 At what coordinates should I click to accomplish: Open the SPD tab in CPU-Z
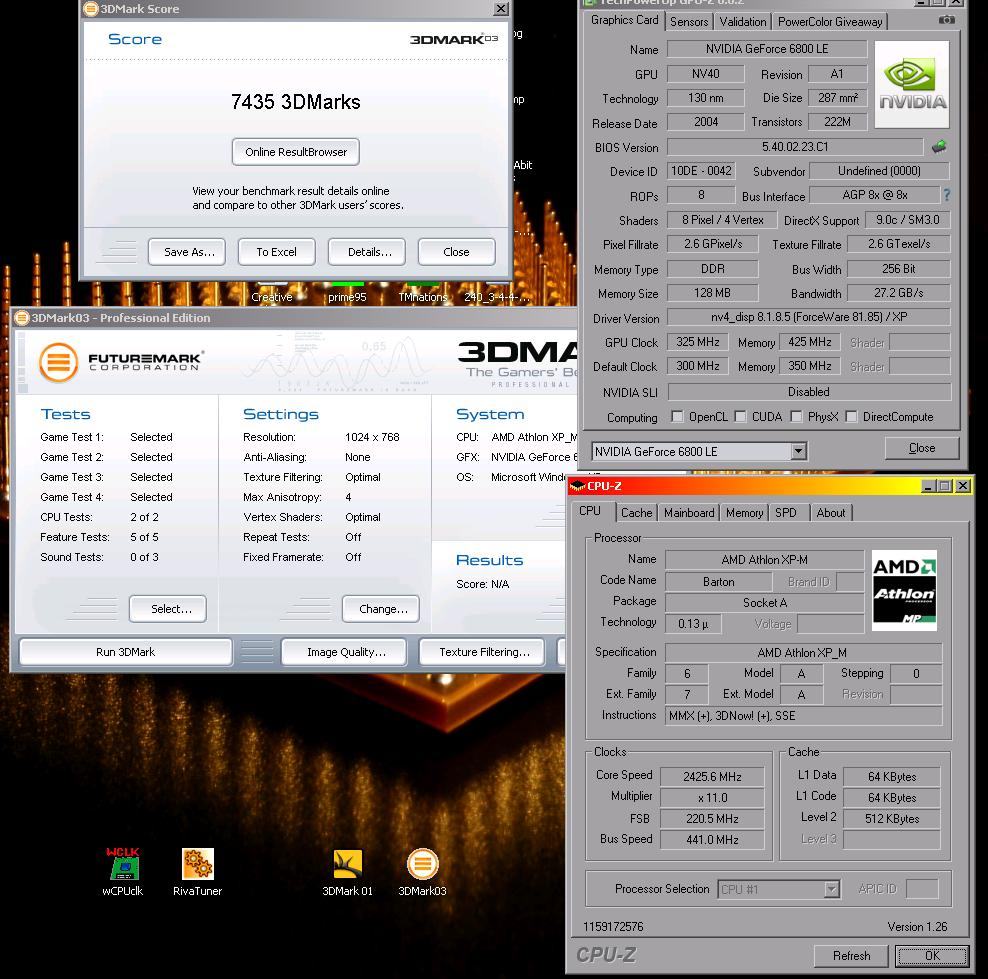coord(786,513)
